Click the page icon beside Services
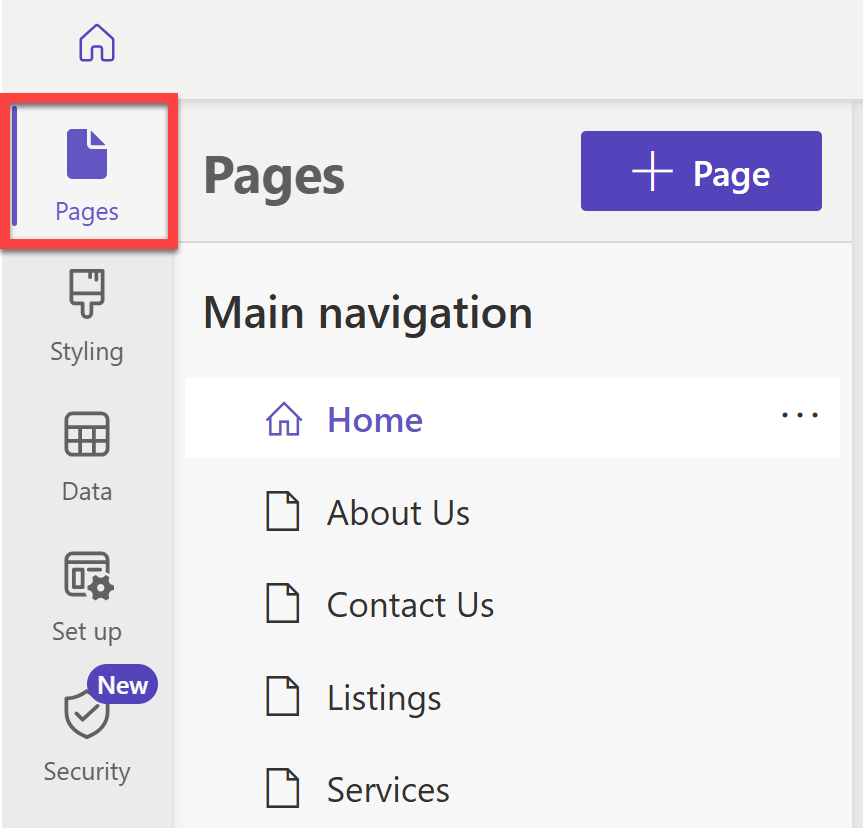The width and height of the screenshot is (863, 828). 284,788
